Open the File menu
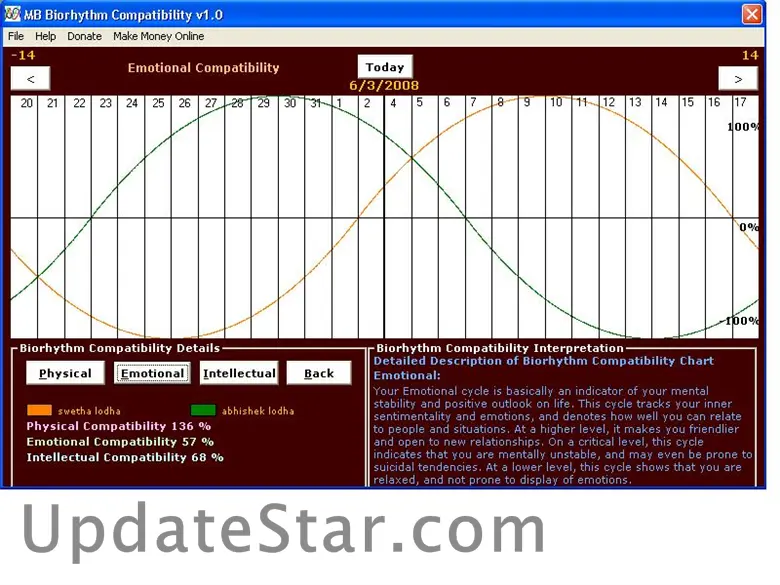The width and height of the screenshot is (780, 585). pyautogui.click(x=15, y=36)
